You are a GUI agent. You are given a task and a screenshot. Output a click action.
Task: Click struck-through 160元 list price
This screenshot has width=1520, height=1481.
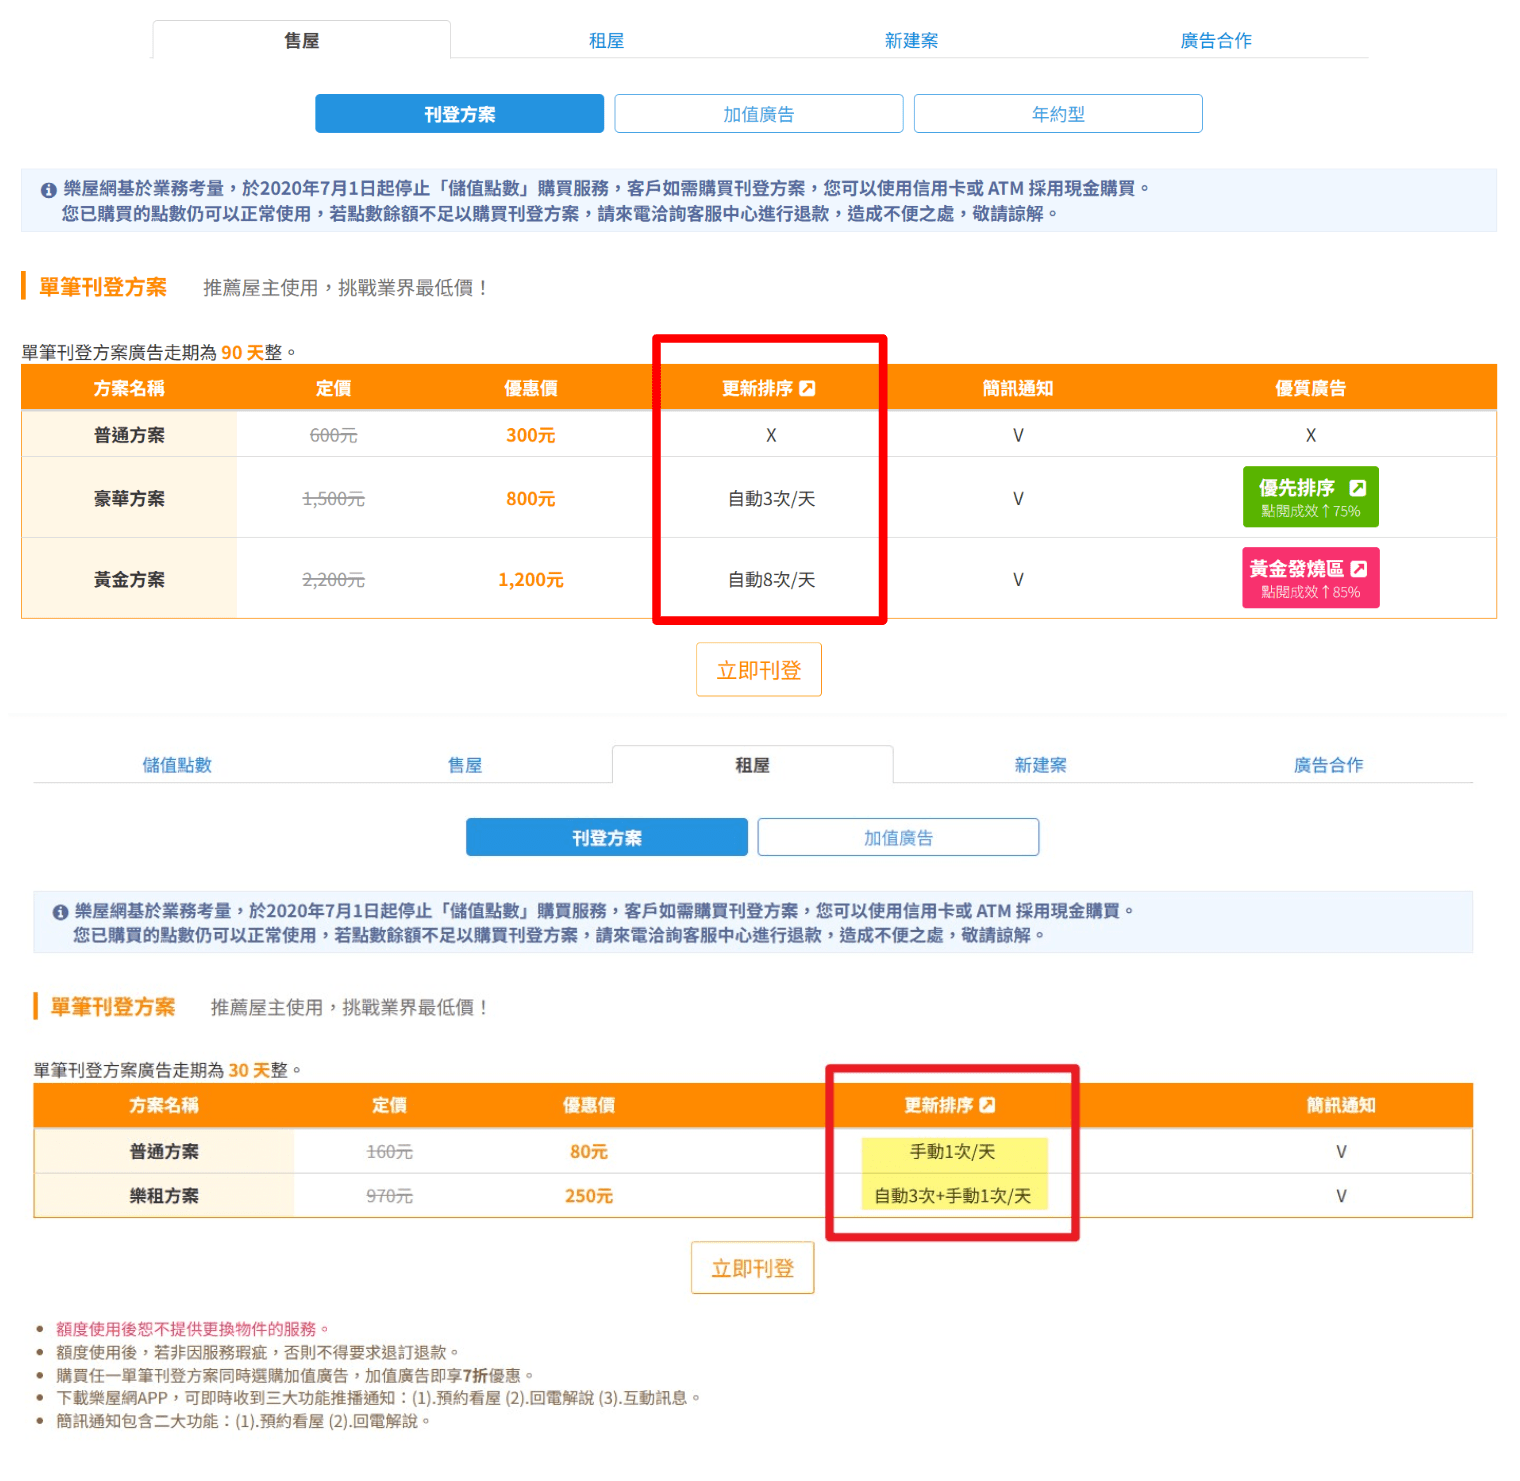point(389,1152)
